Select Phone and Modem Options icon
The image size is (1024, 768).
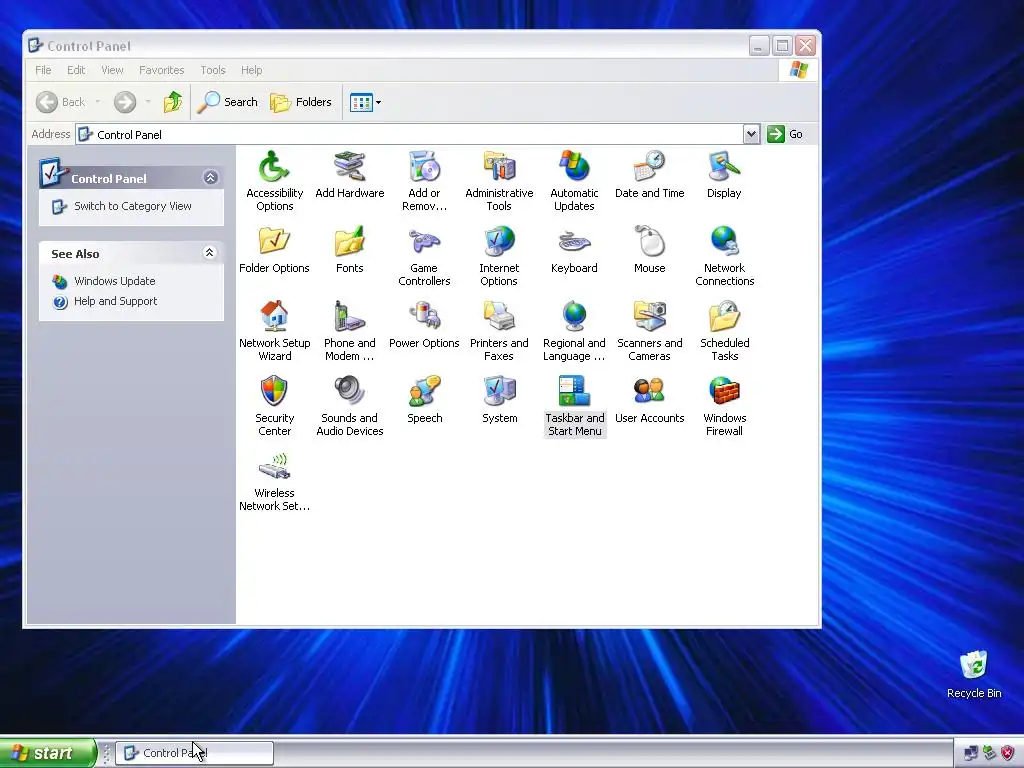coord(349,331)
